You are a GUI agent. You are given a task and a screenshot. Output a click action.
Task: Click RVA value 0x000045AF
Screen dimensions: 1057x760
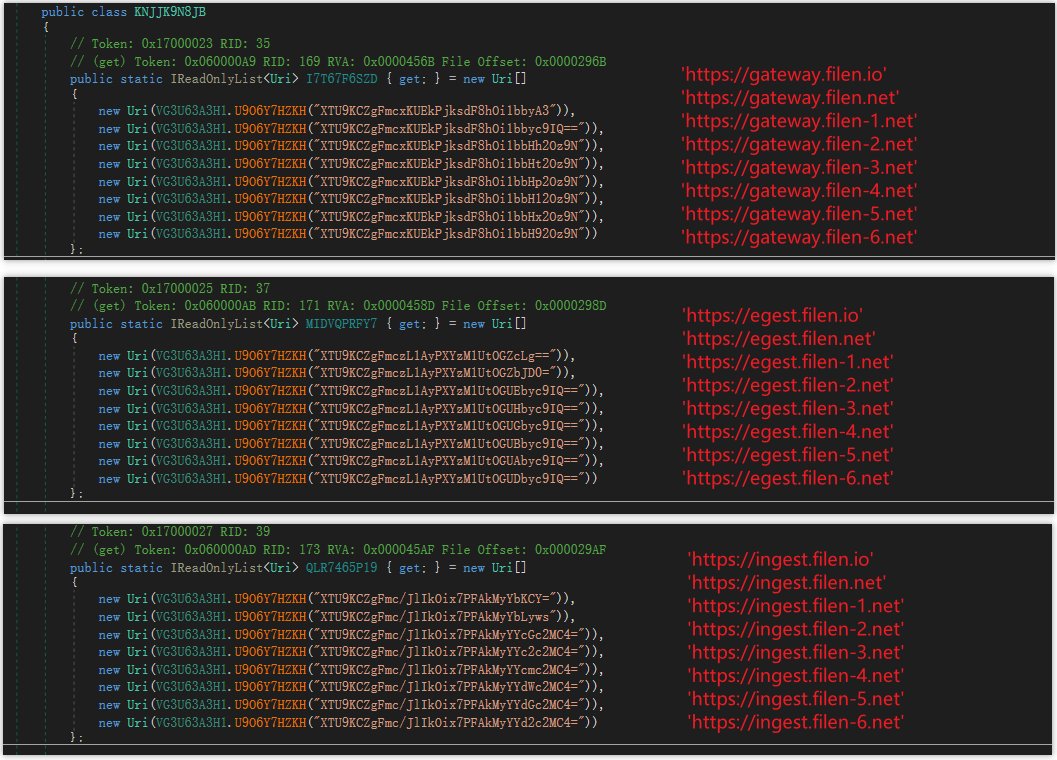click(399, 550)
